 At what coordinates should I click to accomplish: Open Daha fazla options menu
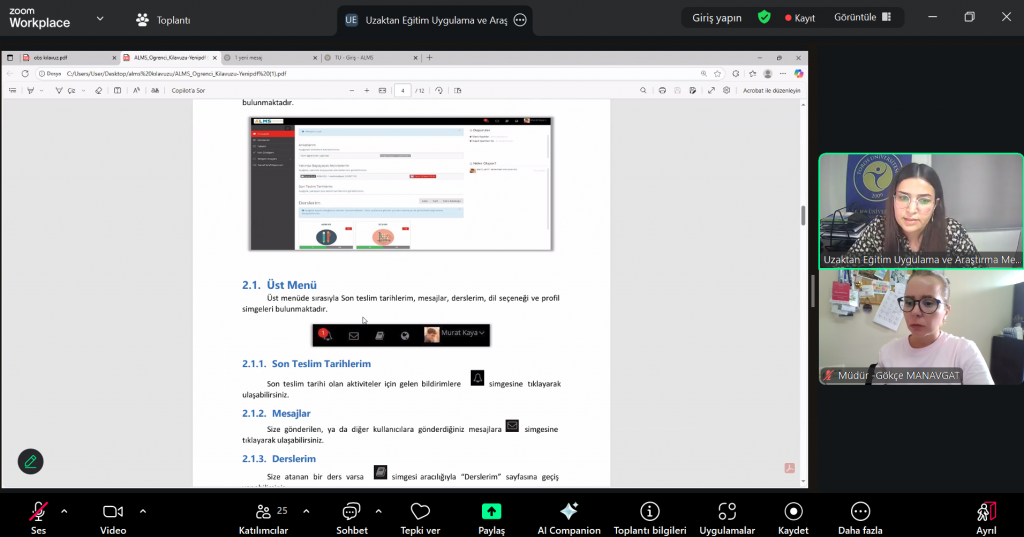pyautogui.click(x=860, y=516)
